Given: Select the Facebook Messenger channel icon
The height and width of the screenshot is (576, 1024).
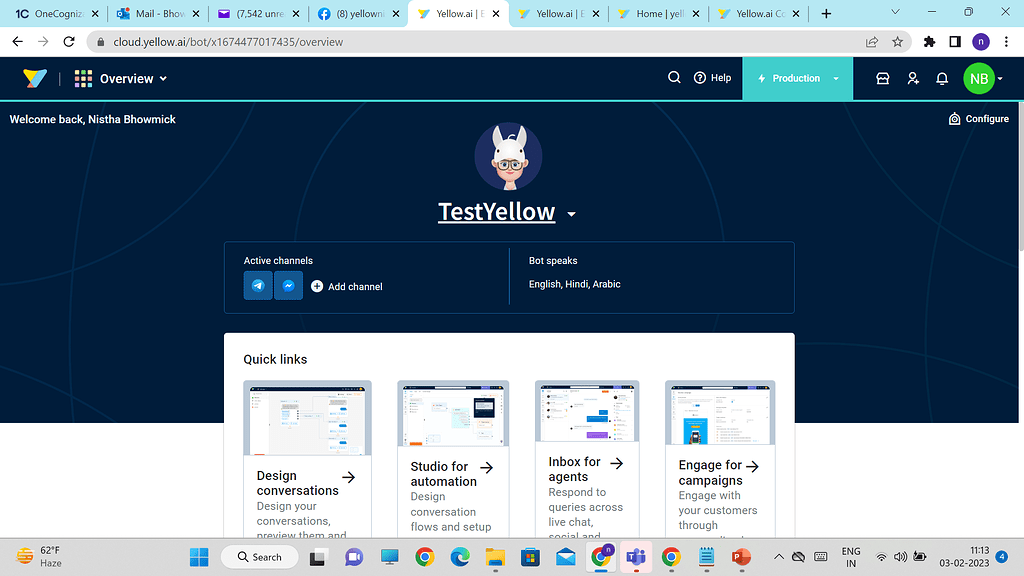Looking at the screenshot, I should point(288,285).
